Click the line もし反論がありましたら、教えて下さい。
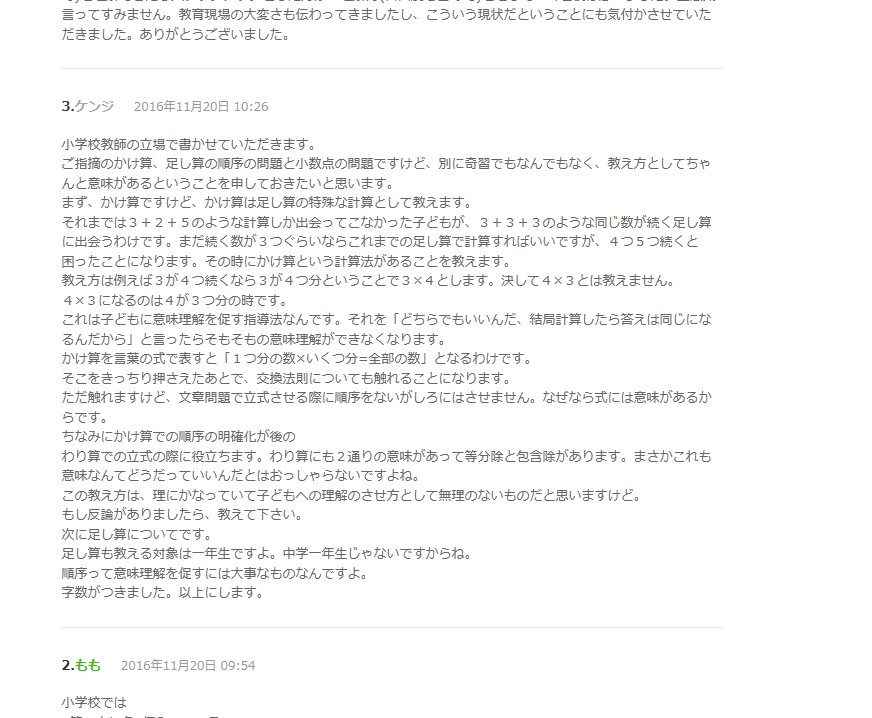The width and height of the screenshot is (872, 718). pyautogui.click(x=184, y=514)
